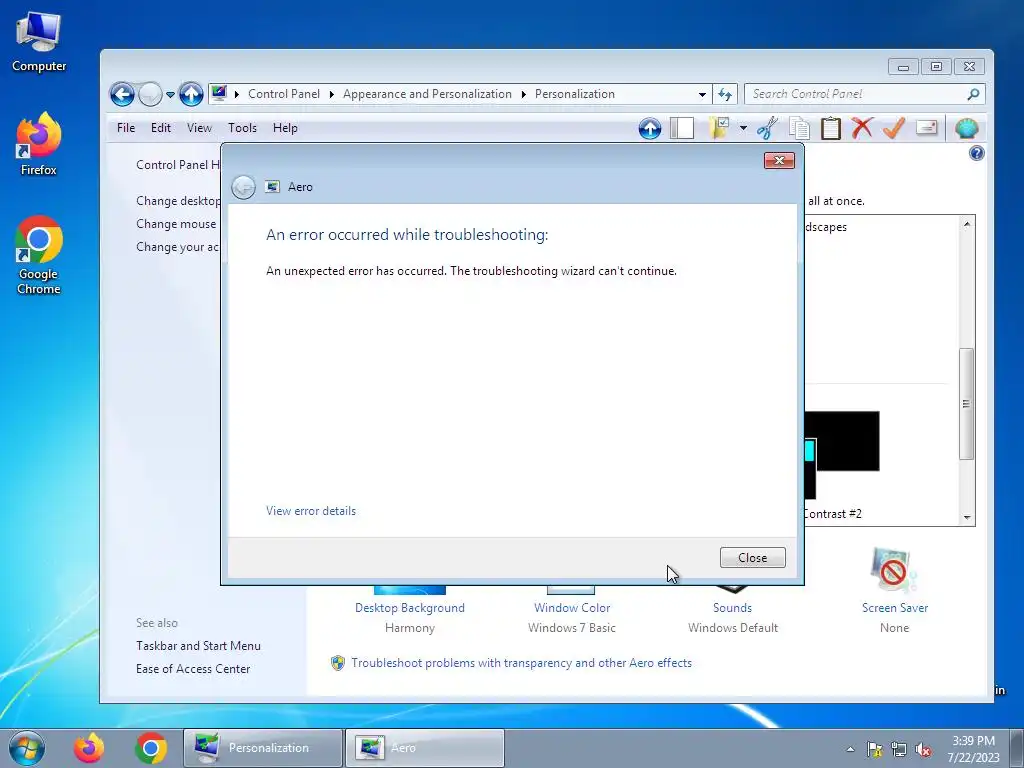The width and height of the screenshot is (1024, 768).
Task: Open the recent pages dropdown arrow
Action: 170,95
